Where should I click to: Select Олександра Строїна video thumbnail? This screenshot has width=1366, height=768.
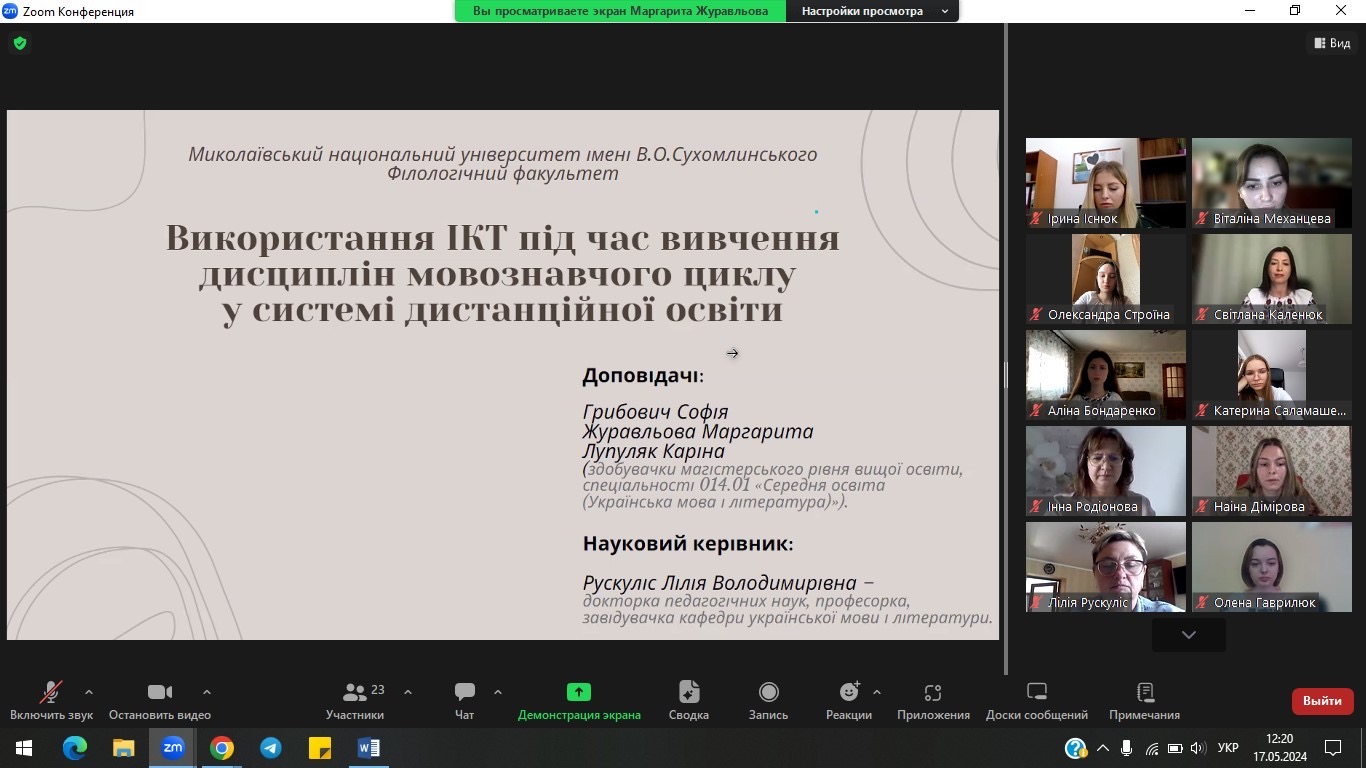(1106, 279)
